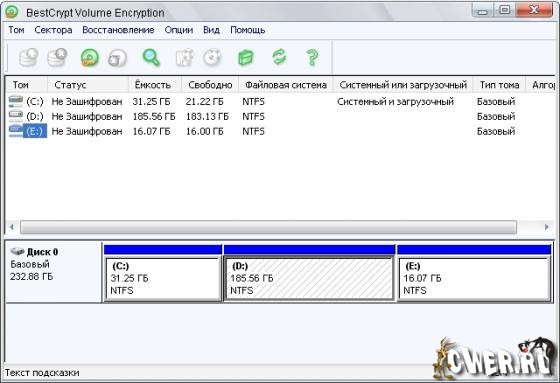Viewport: 560px width, 383px height.
Task: Click the green box toolbar icon
Action: click(x=246, y=58)
